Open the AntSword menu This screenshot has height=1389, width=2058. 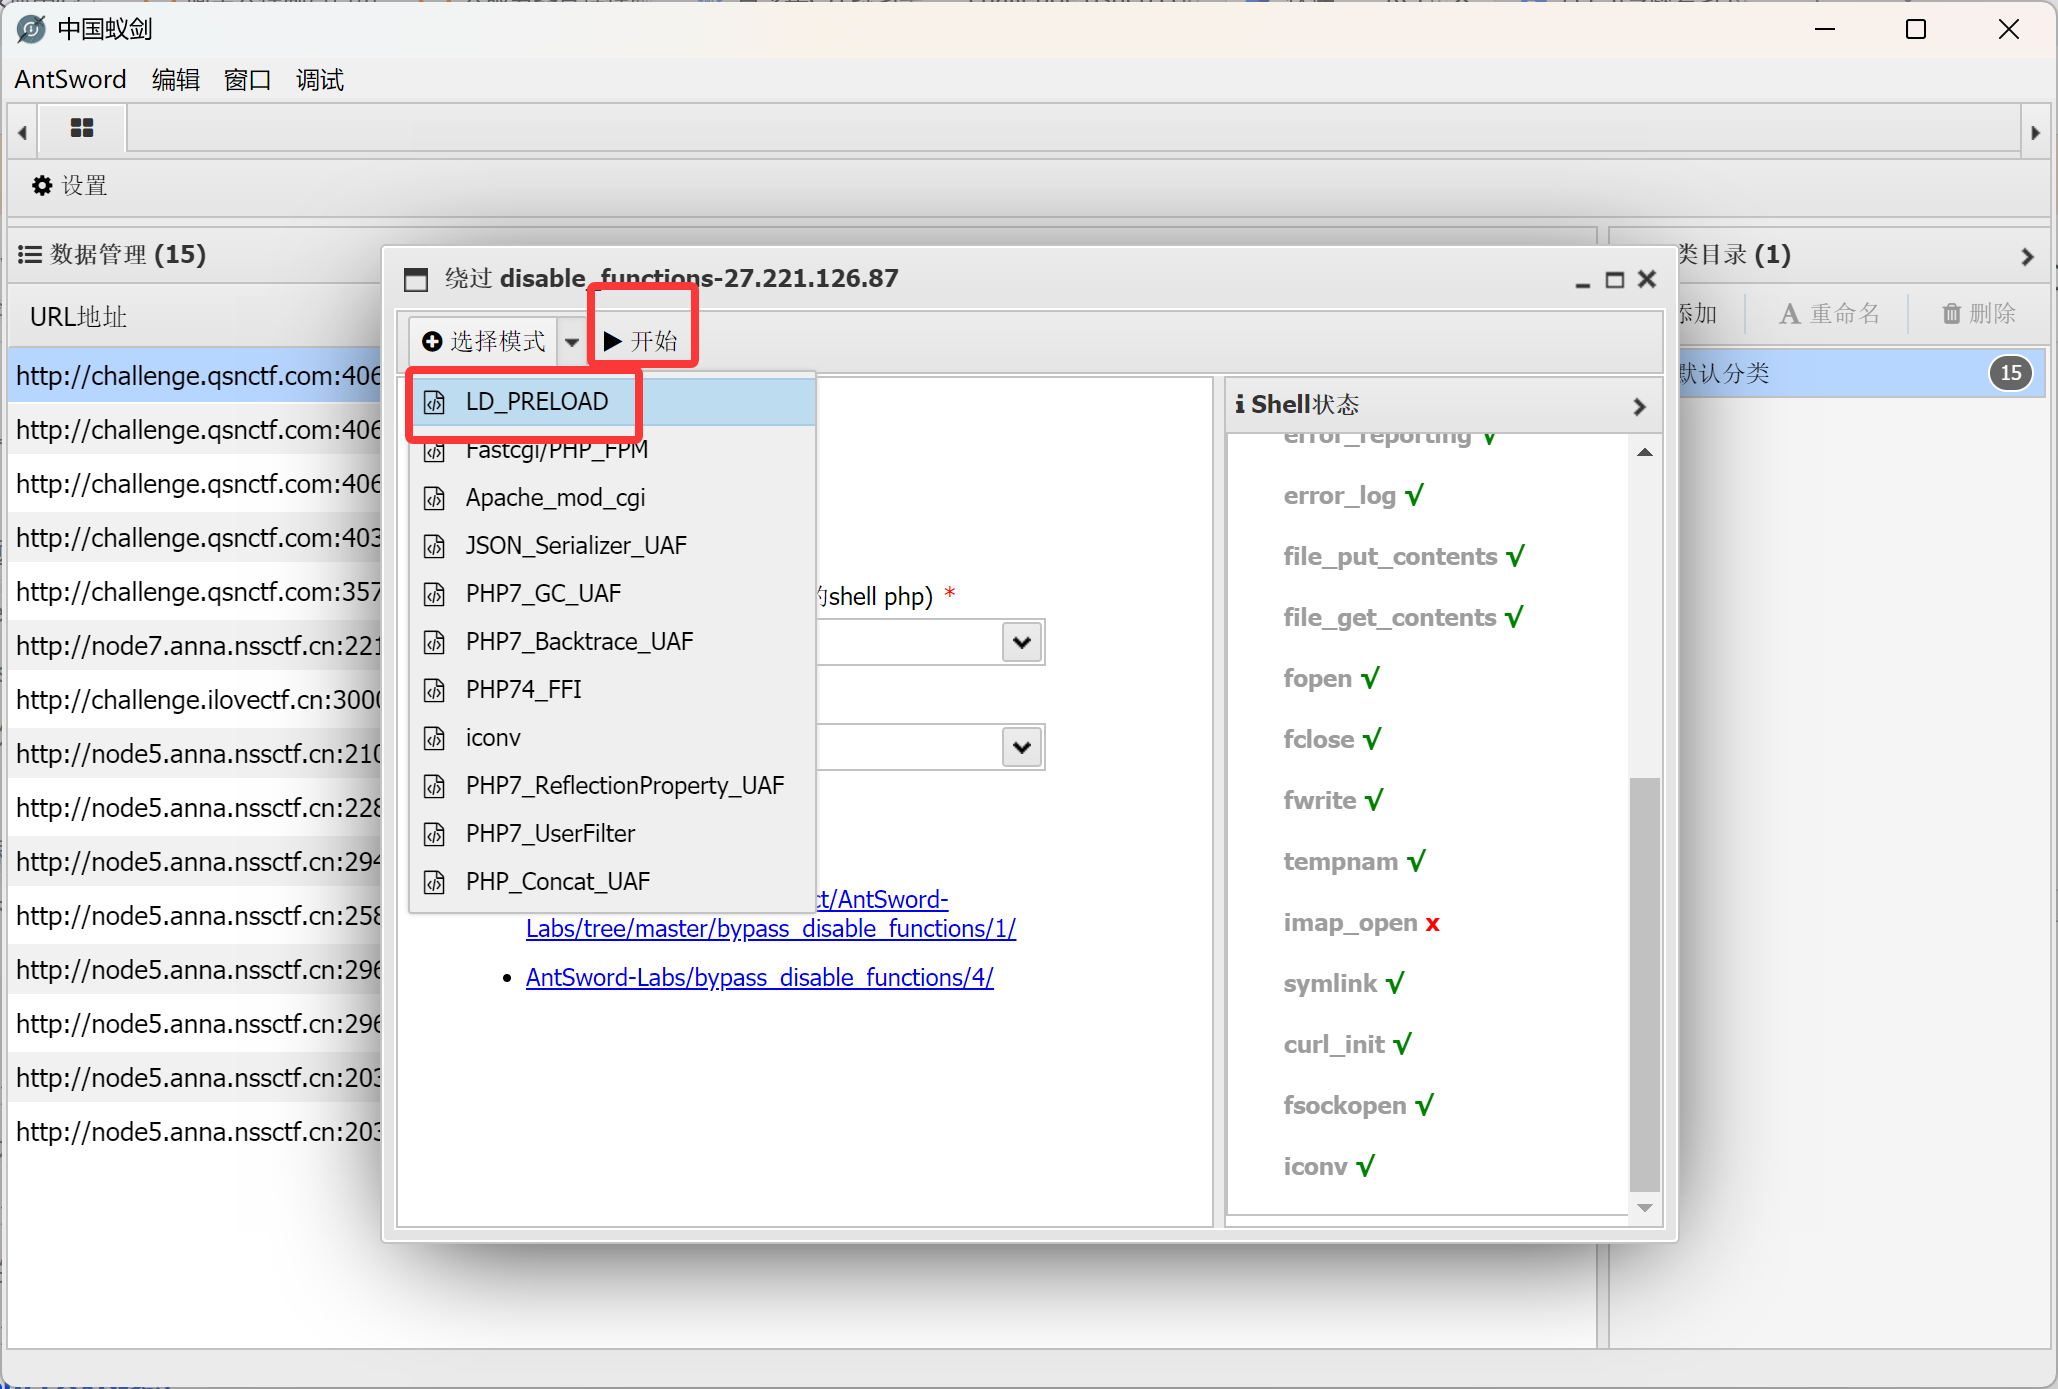[70, 80]
